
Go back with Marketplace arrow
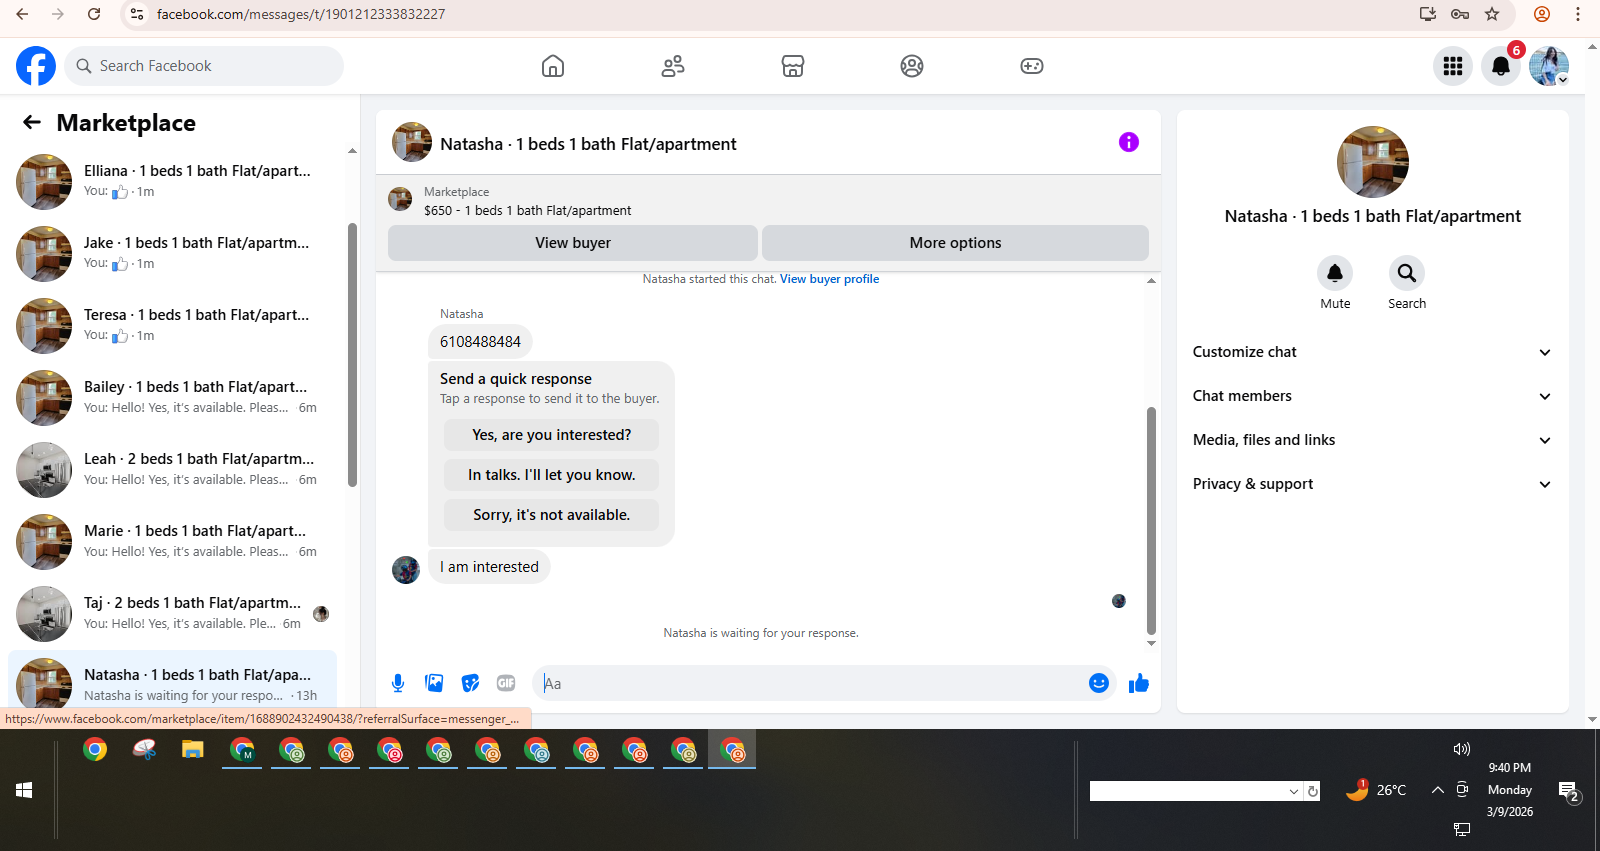pos(32,122)
